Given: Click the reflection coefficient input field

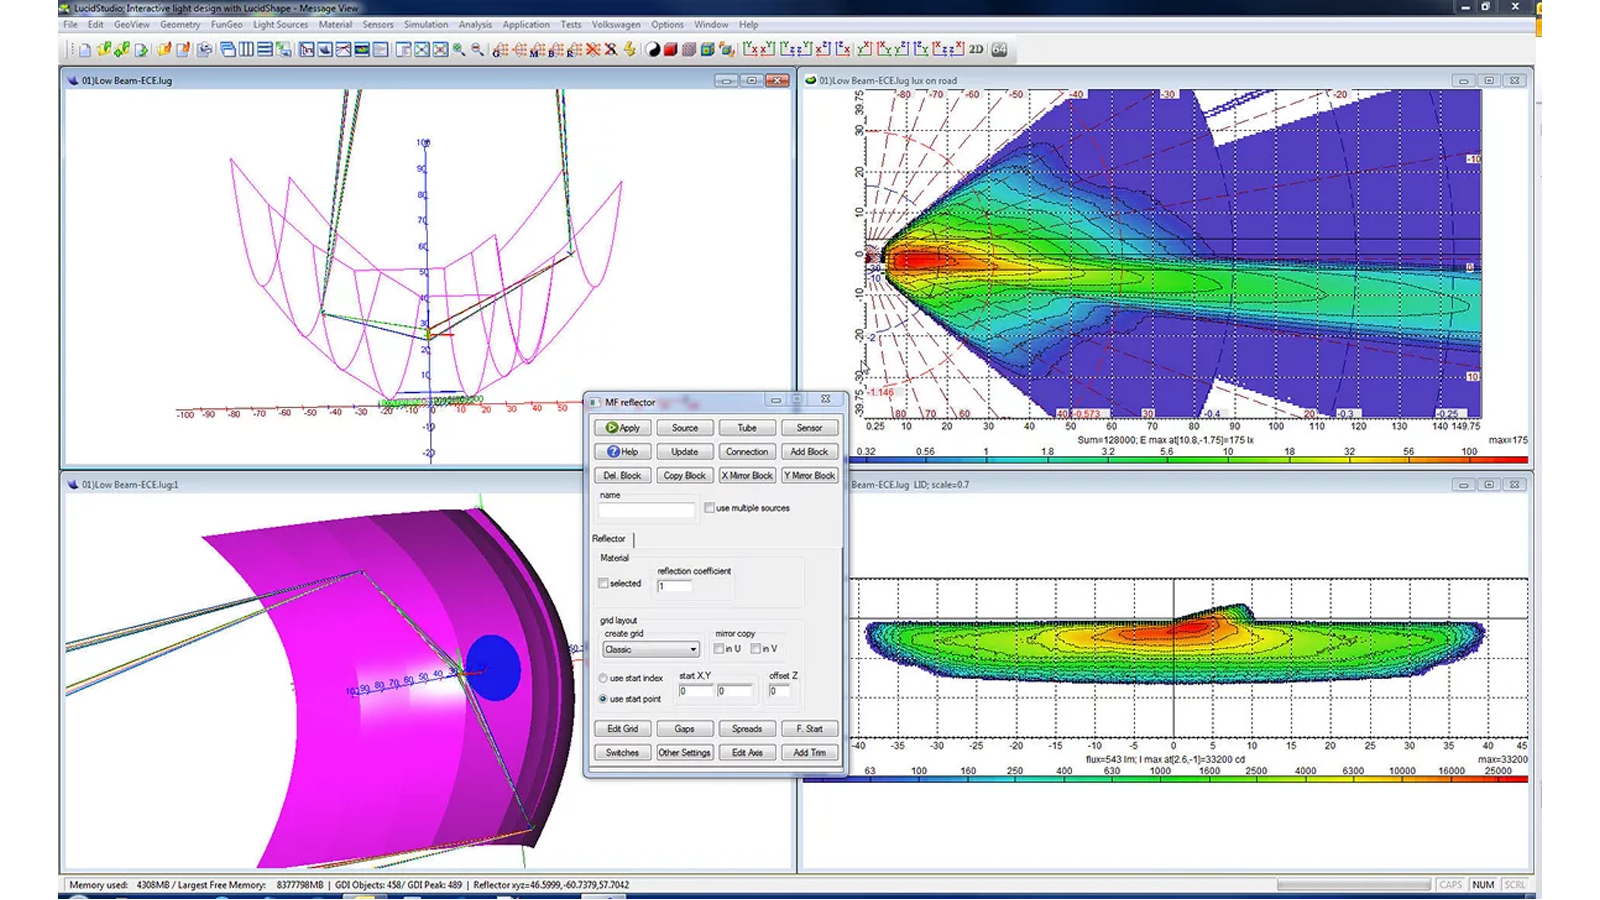Looking at the screenshot, I should [674, 586].
